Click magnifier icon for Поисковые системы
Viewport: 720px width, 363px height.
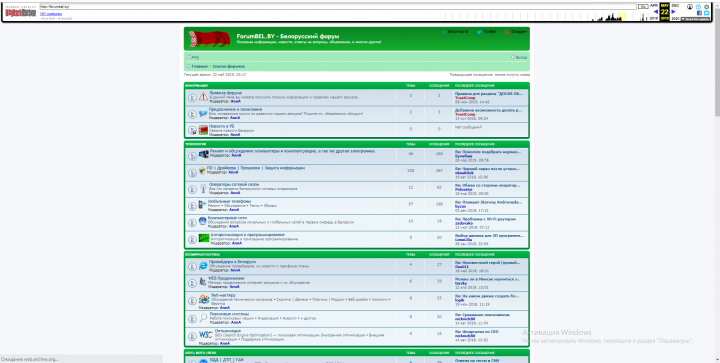point(203,317)
